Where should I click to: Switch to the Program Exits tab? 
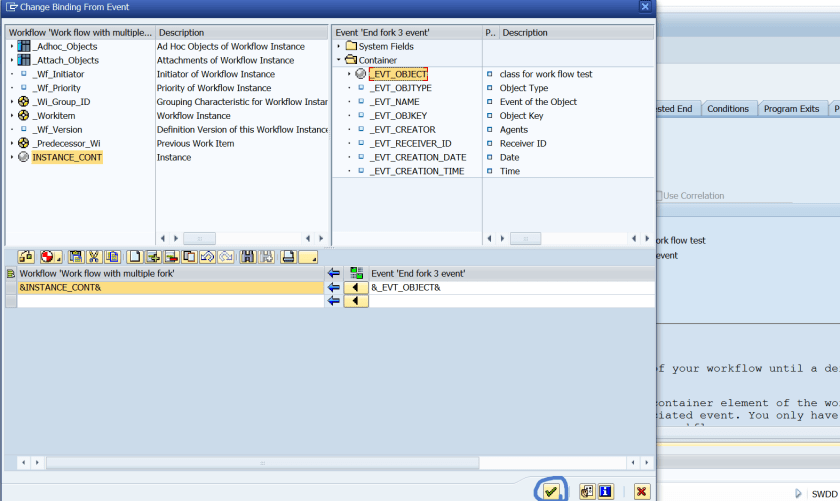791,109
